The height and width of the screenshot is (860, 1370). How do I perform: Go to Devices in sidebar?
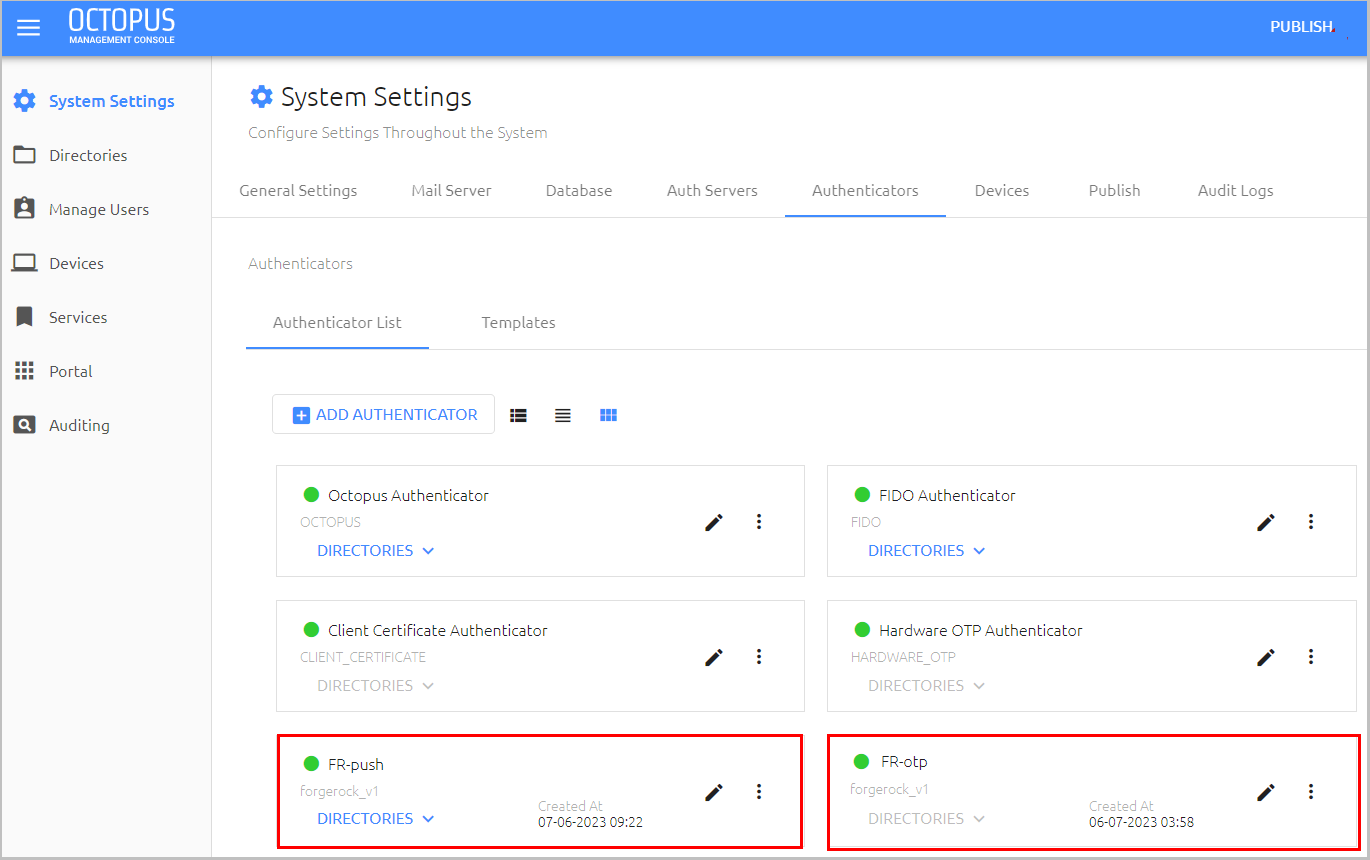76,263
